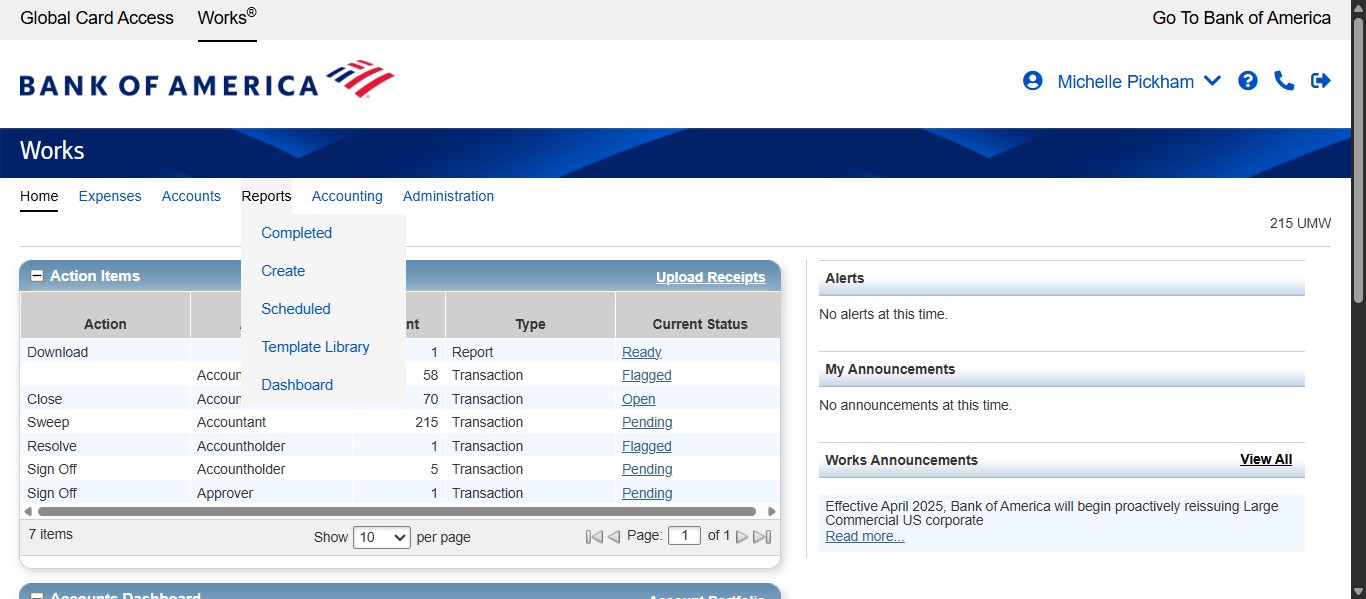The image size is (1366, 599).
Task: Click the log out arrow icon
Action: [1321, 81]
